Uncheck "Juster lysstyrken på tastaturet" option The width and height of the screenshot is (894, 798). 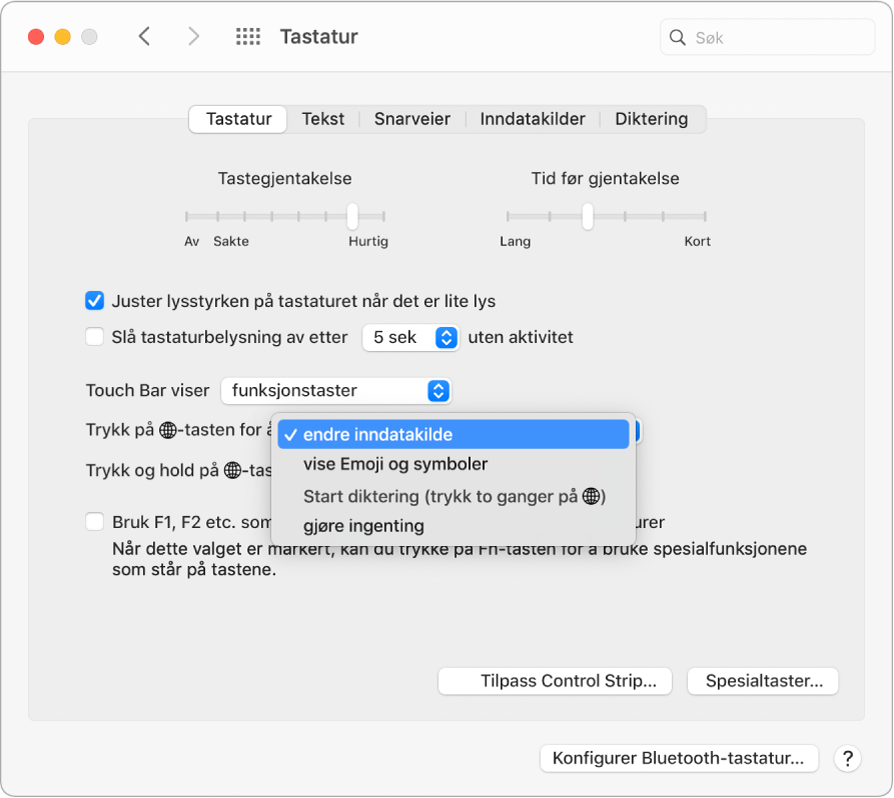tap(94, 300)
